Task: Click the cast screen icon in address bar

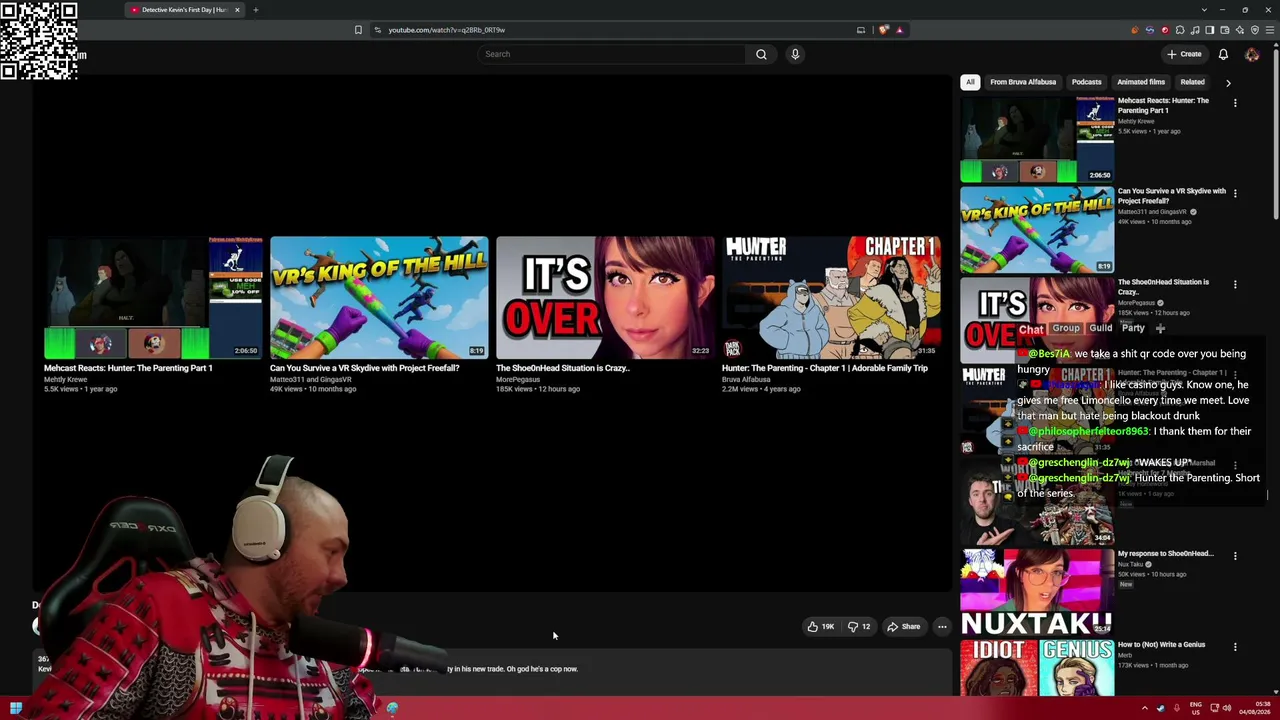Action: (860, 30)
